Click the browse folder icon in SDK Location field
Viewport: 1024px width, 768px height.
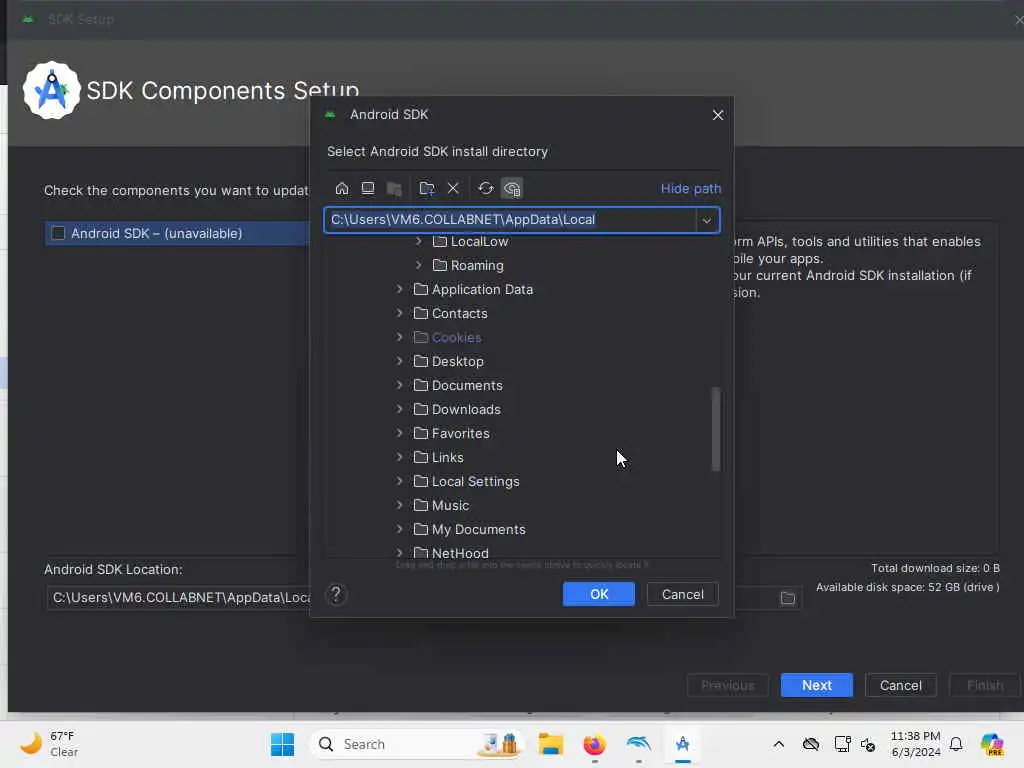coord(788,598)
